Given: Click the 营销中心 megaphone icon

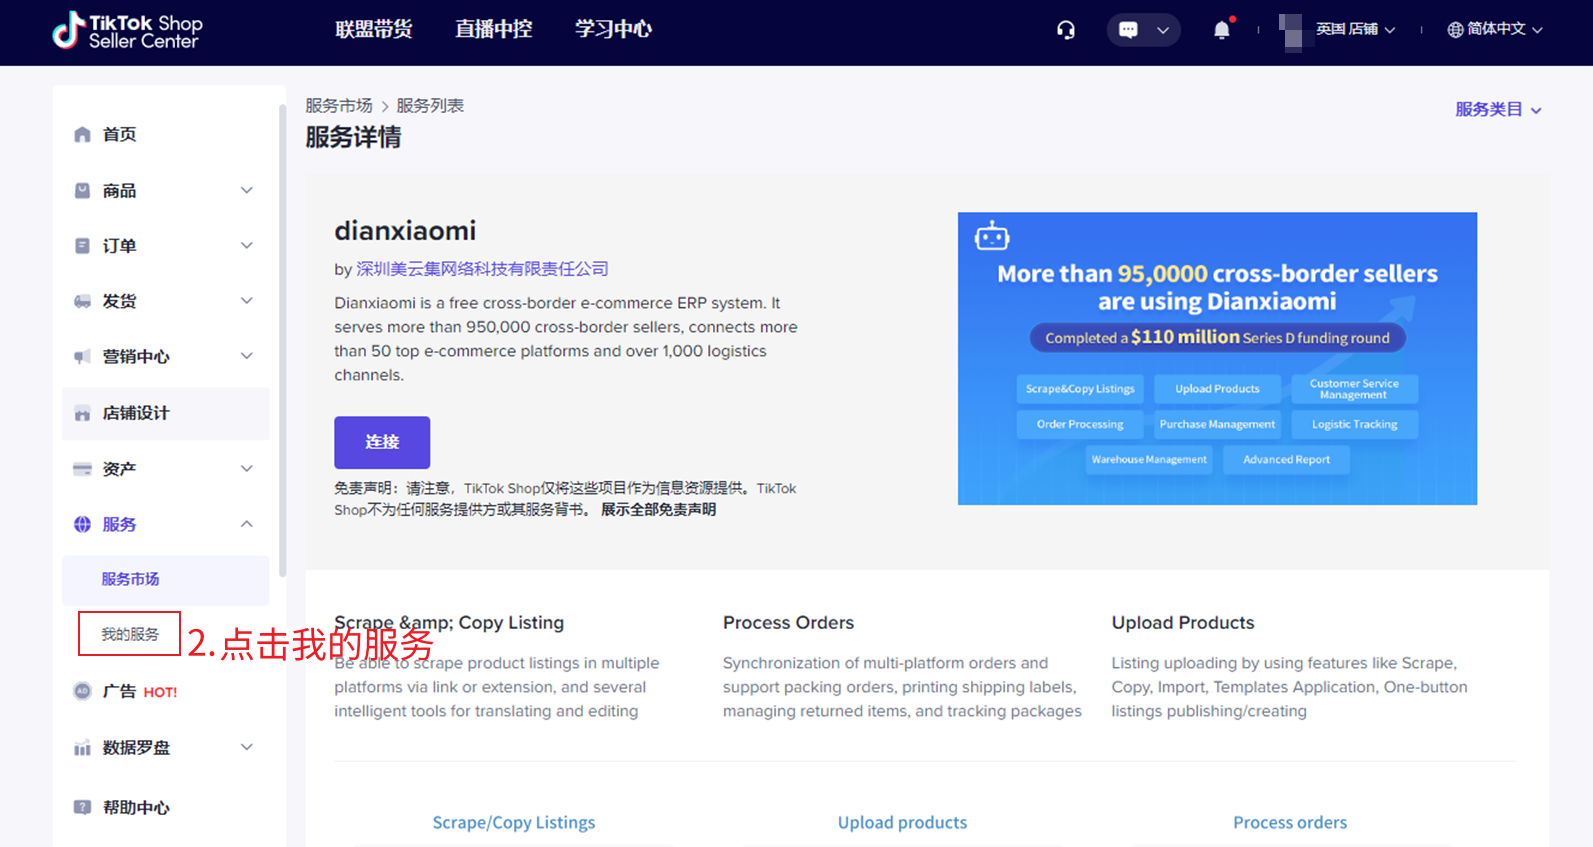Looking at the screenshot, I should pyautogui.click(x=82, y=356).
